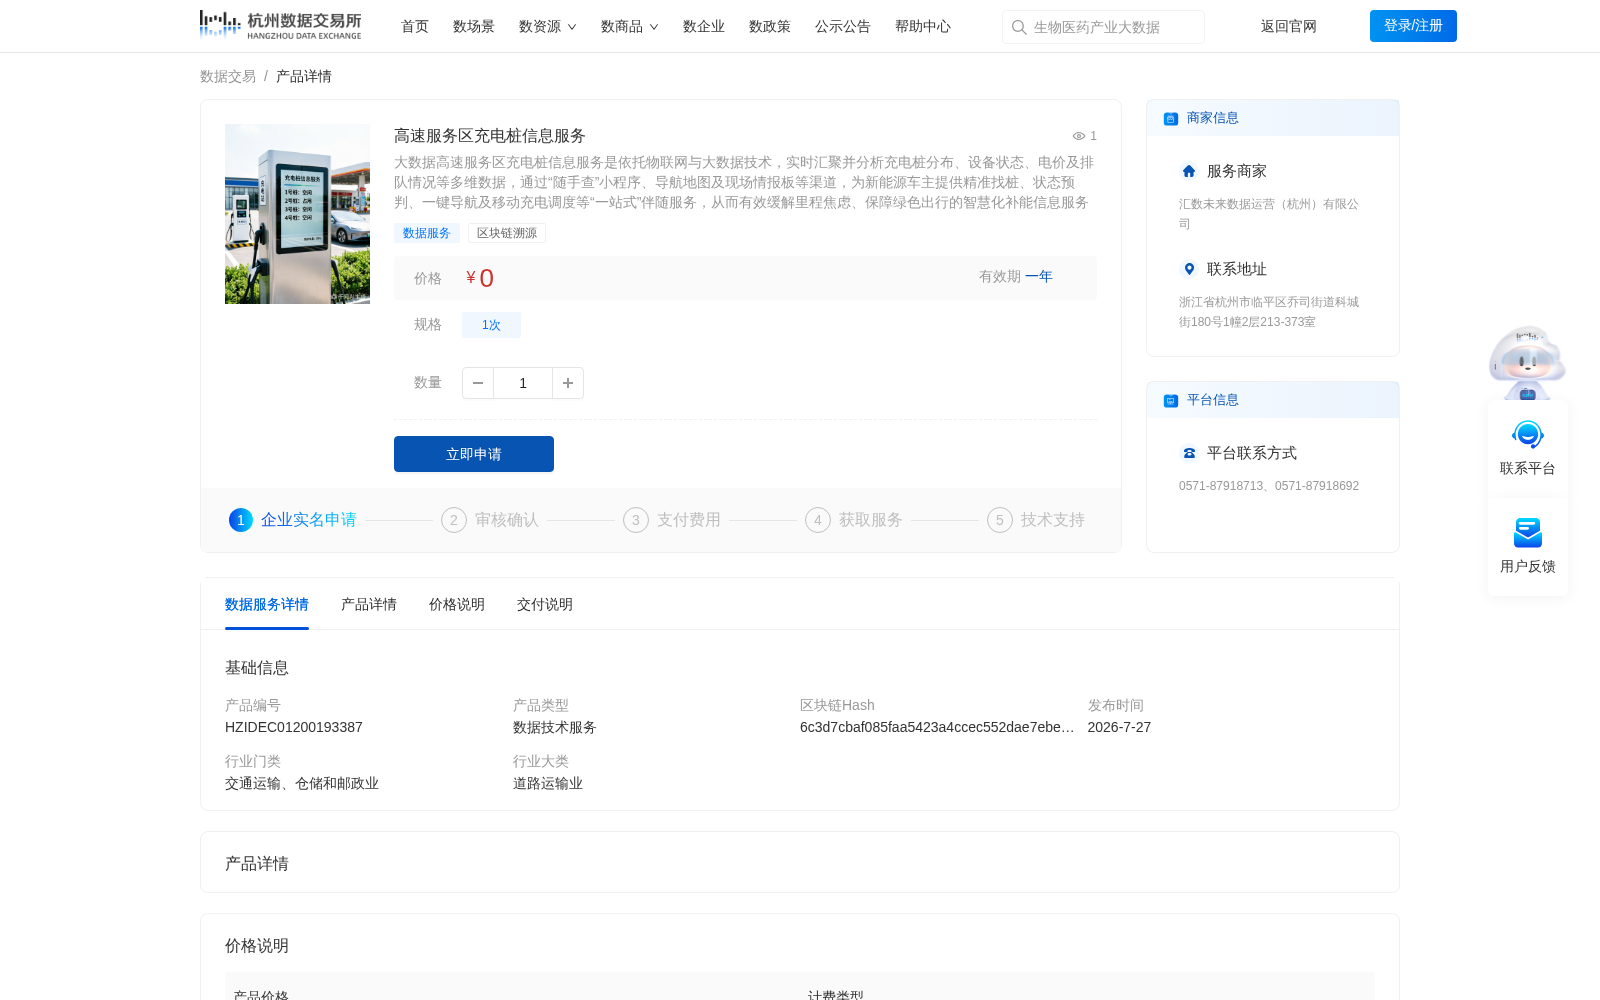1600x1000 pixels.
Task: Click the 平台信息 header icon
Action: click(1171, 401)
